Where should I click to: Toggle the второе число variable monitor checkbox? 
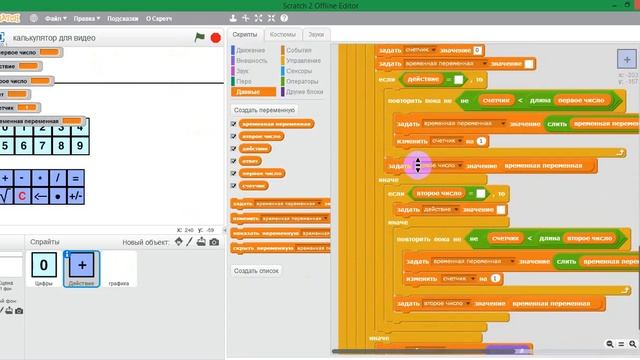[233, 136]
